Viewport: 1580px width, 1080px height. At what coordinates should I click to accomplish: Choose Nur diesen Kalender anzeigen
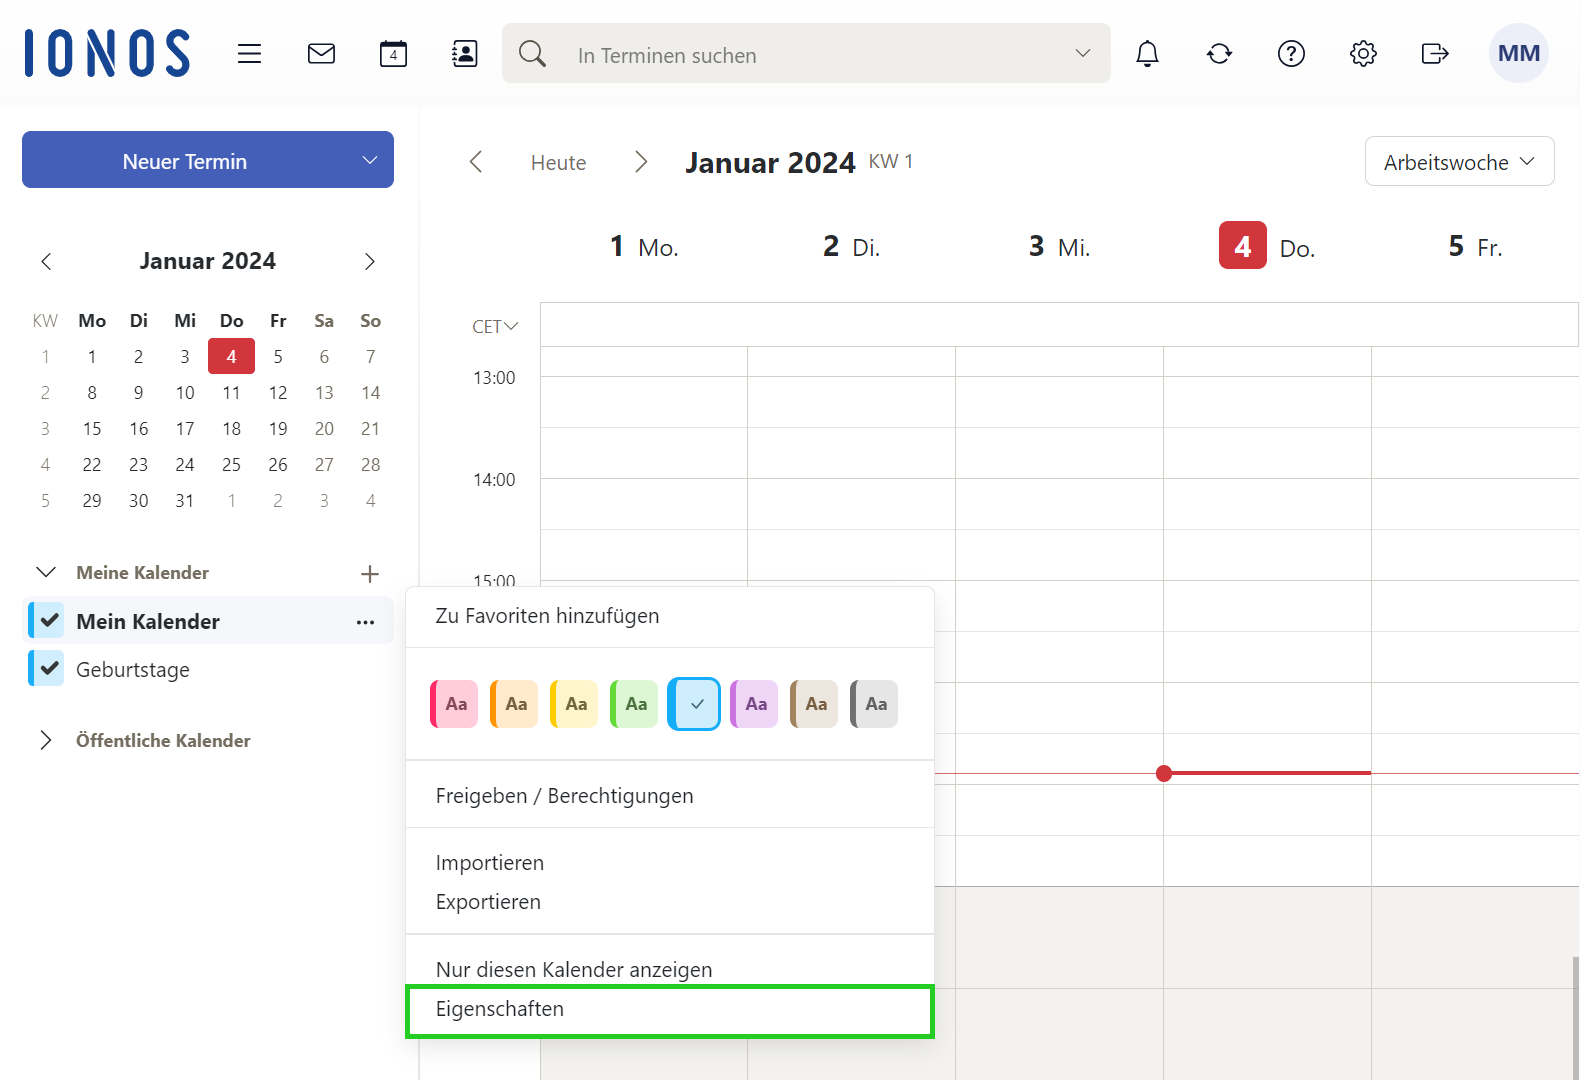tap(670, 969)
